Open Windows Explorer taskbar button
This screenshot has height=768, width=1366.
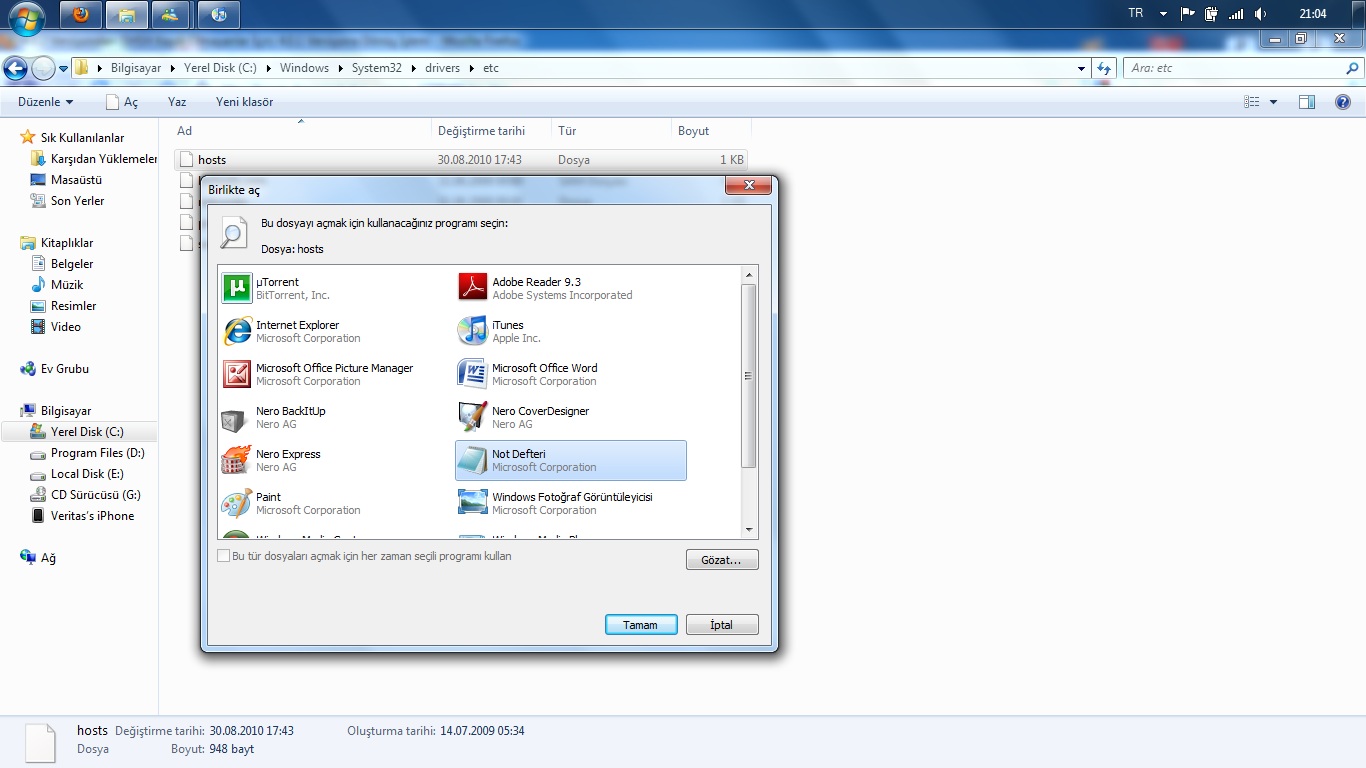point(127,14)
